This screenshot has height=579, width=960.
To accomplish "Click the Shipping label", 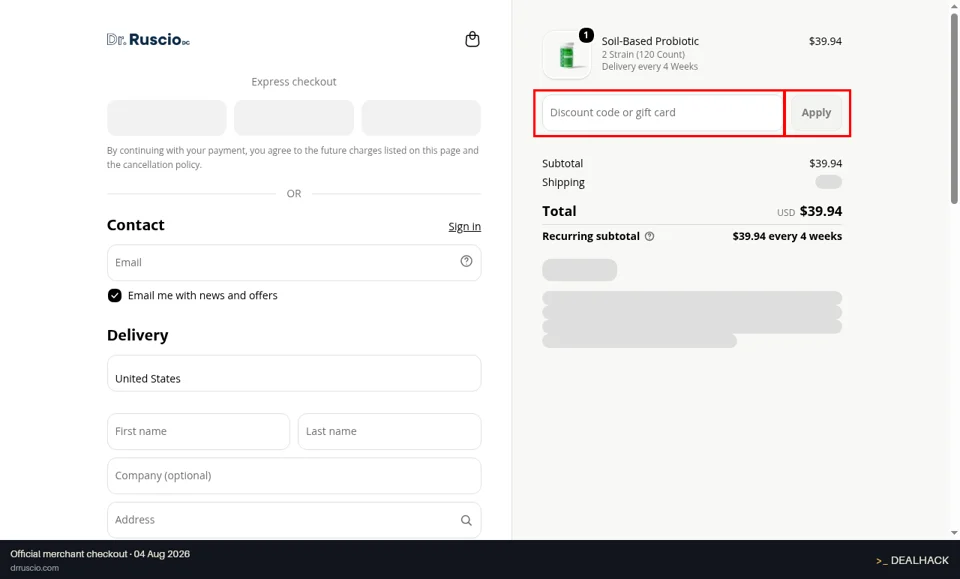I will pos(563,182).
